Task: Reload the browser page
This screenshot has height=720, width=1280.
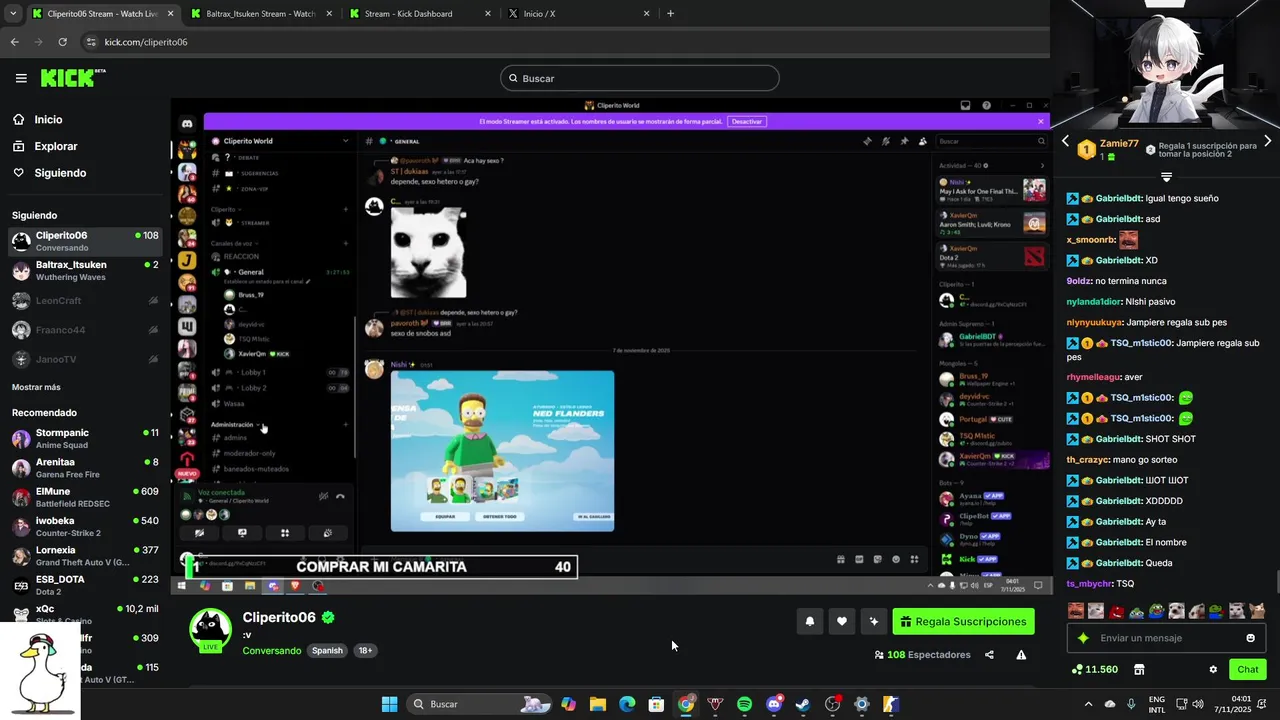Action: point(62,42)
